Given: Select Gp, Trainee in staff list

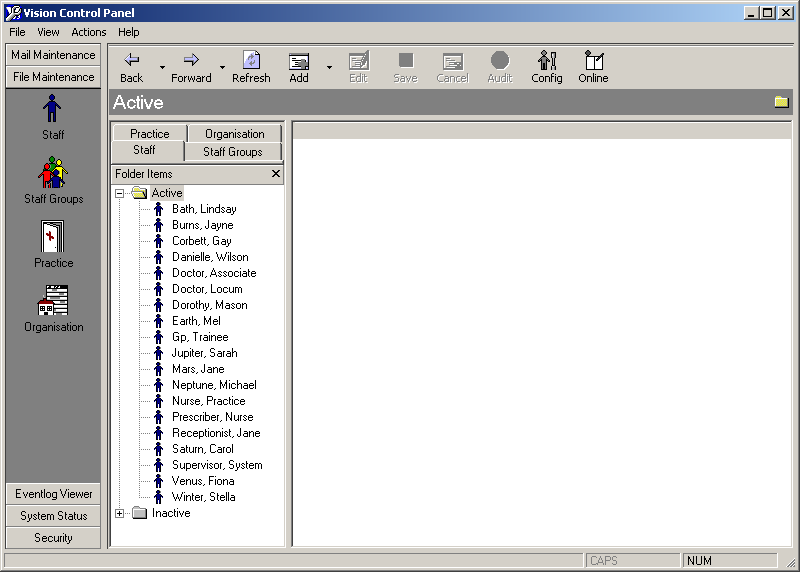Looking at the screenshot, I should point(200,337).
